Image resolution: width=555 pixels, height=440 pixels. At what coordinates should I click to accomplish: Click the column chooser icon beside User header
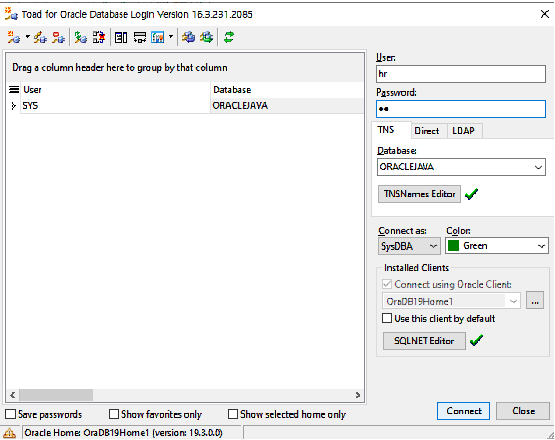pos(14,90)
